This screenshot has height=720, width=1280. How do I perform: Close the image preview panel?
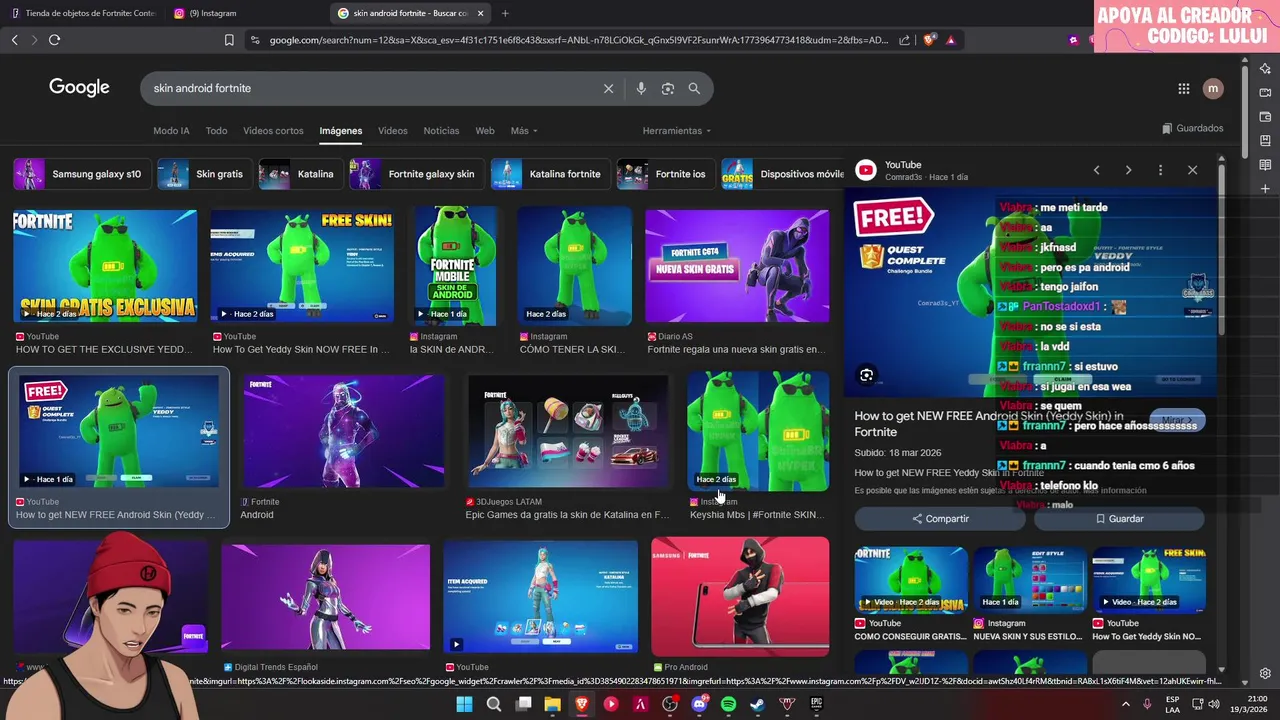[x=1192, y=170]
